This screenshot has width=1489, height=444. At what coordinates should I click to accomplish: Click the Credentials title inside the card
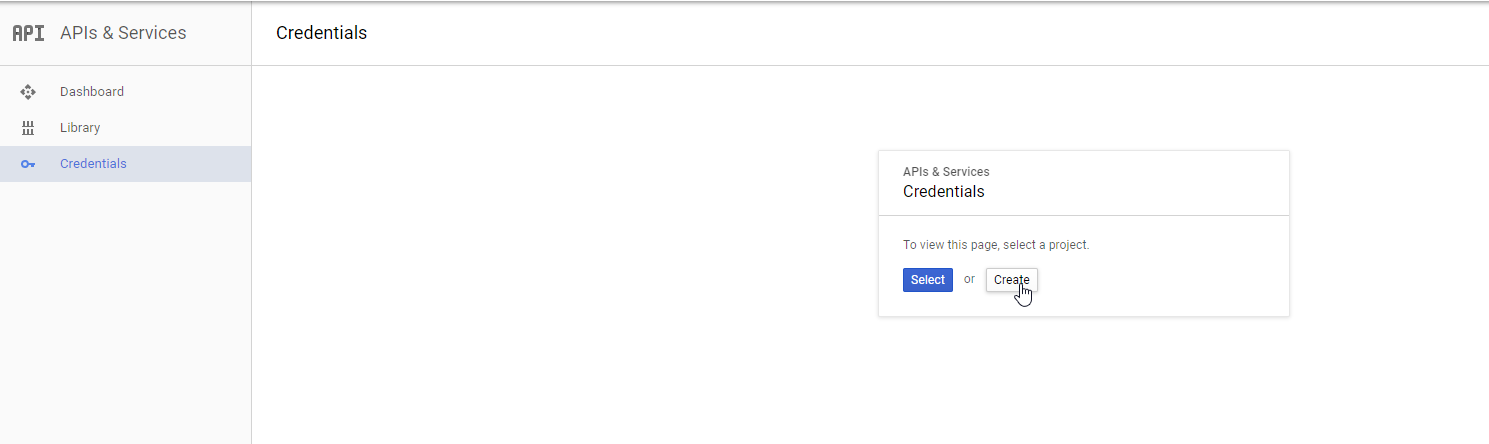click(x=943, y=192)
